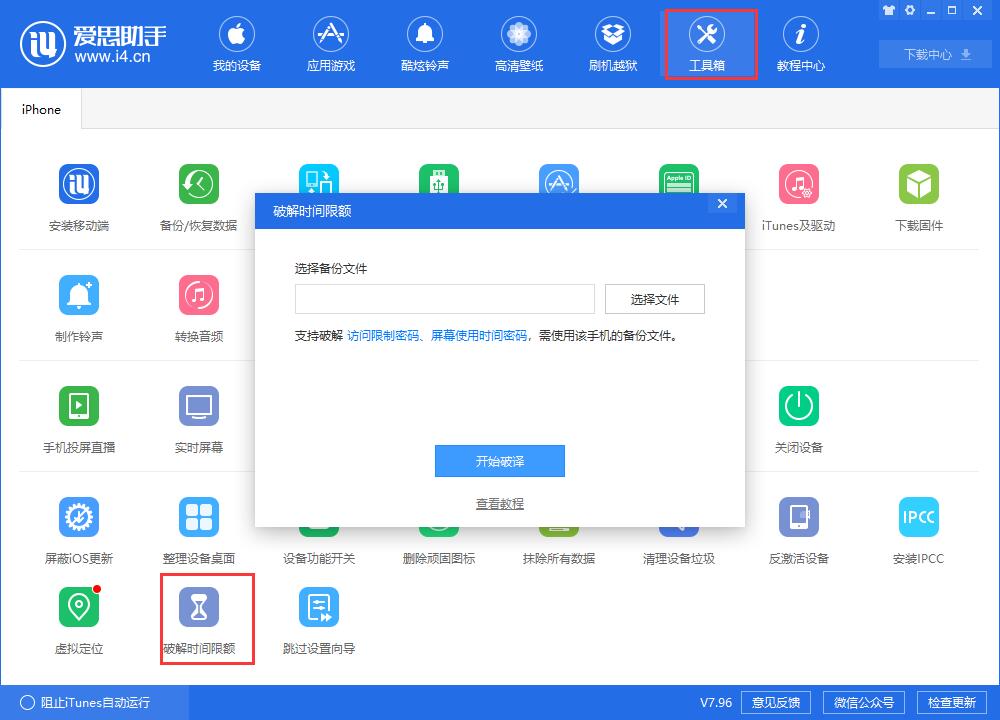Open the 刷机越狱 flashing tool
The height and width of the screenshot is (720, 1000).
612,43
